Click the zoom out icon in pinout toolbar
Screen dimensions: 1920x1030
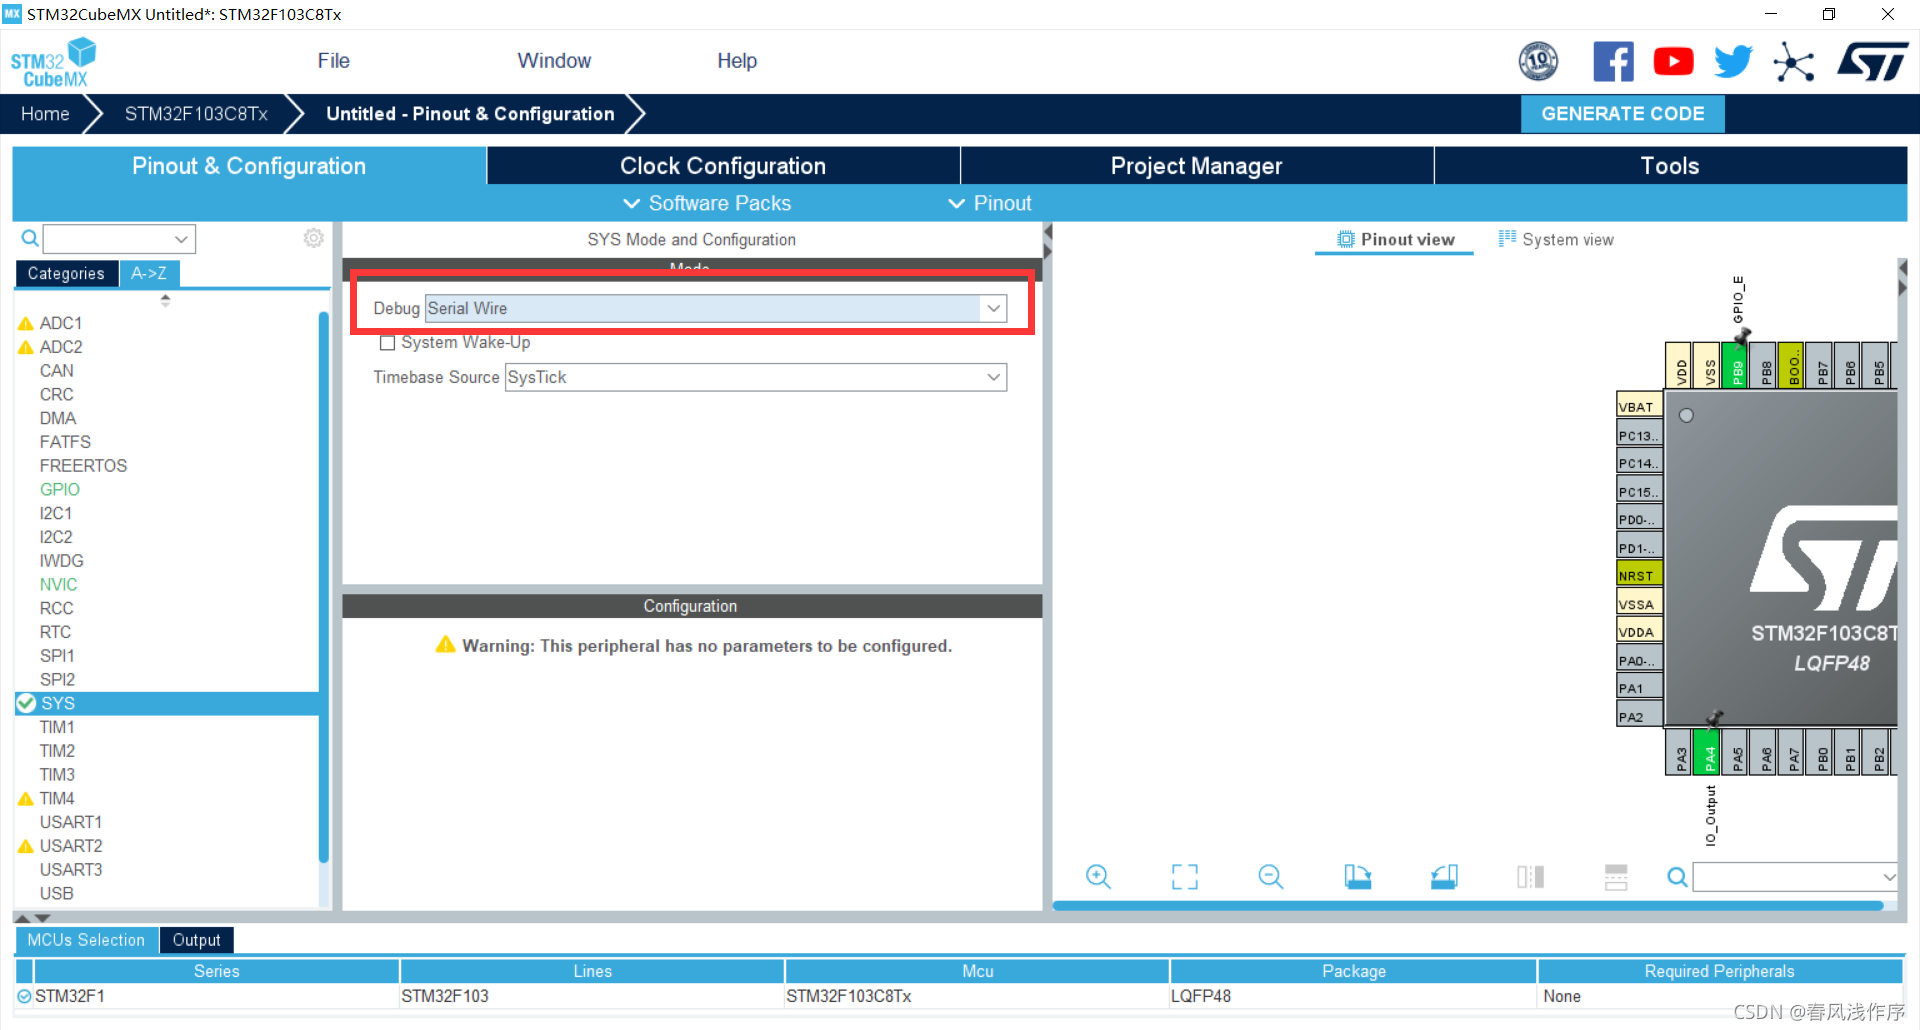[1271, 877]
